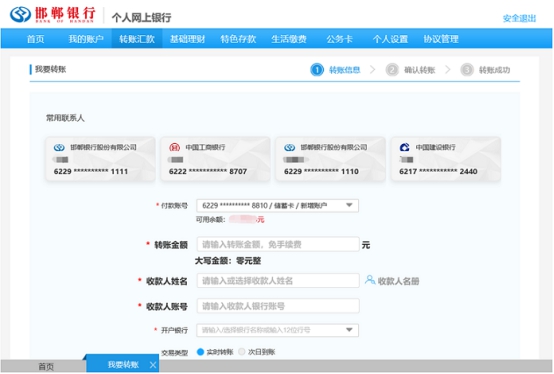554x374 pixels.
Task: Click the 收款人账号 input field
Action: (x=278, y=306)
